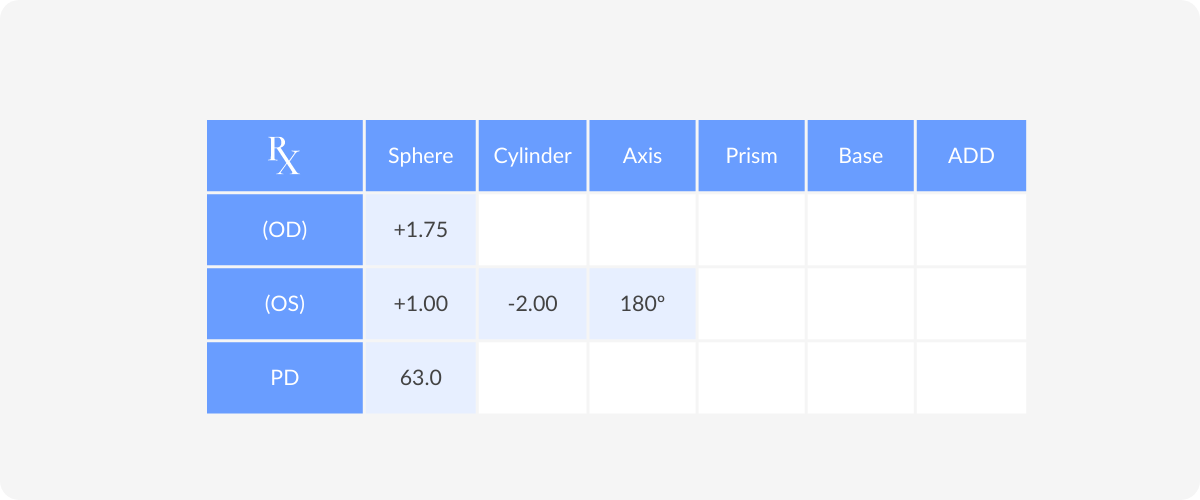Click the empty OD Cylinder cell
The height and width of the screenshot is (500, 1200).
click(533, 229)
